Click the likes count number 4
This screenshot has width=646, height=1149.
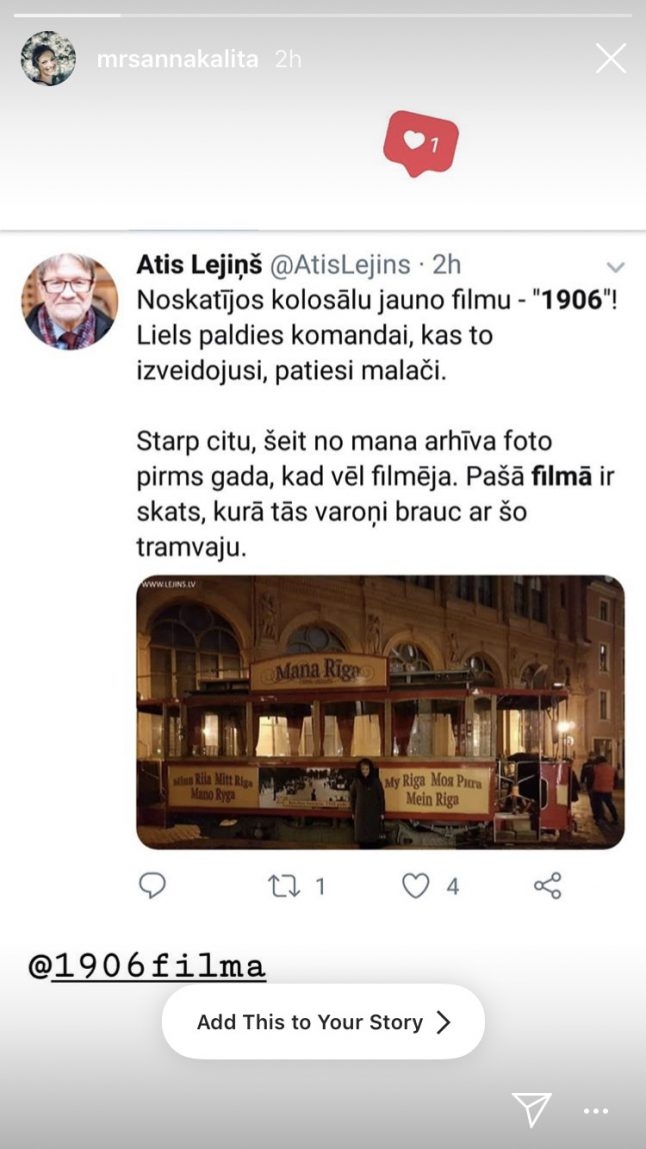tap(453, 887)
